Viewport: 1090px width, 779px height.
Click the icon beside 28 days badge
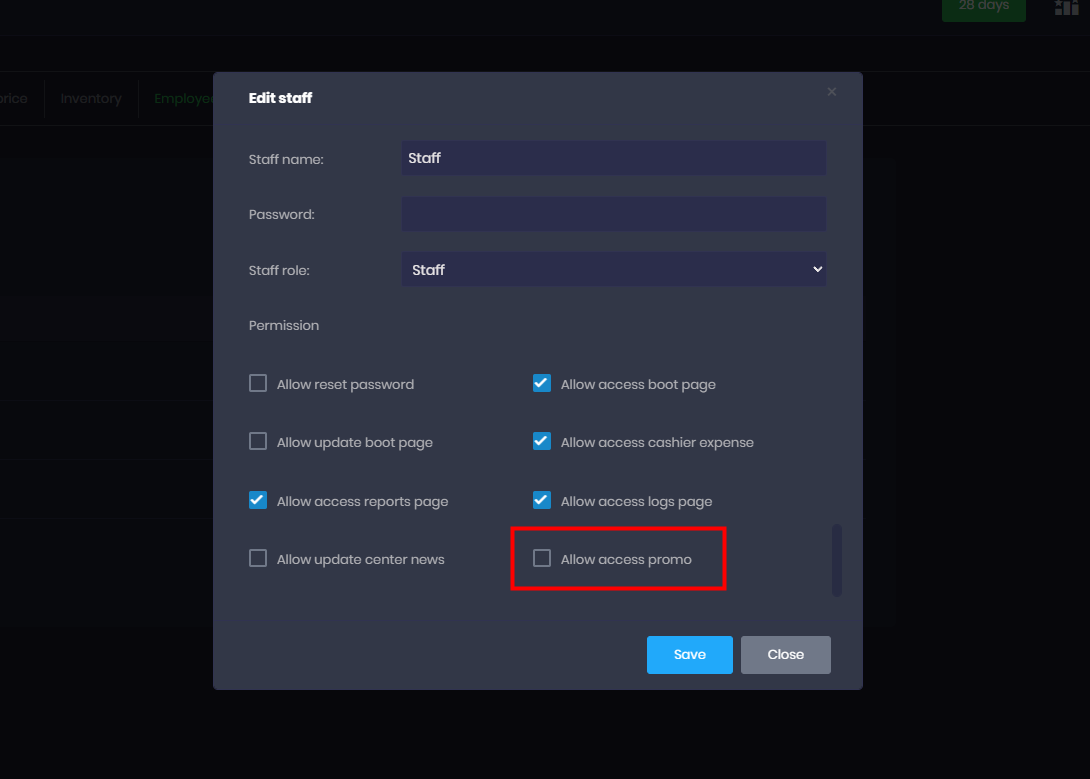[x=1067, y=8]
